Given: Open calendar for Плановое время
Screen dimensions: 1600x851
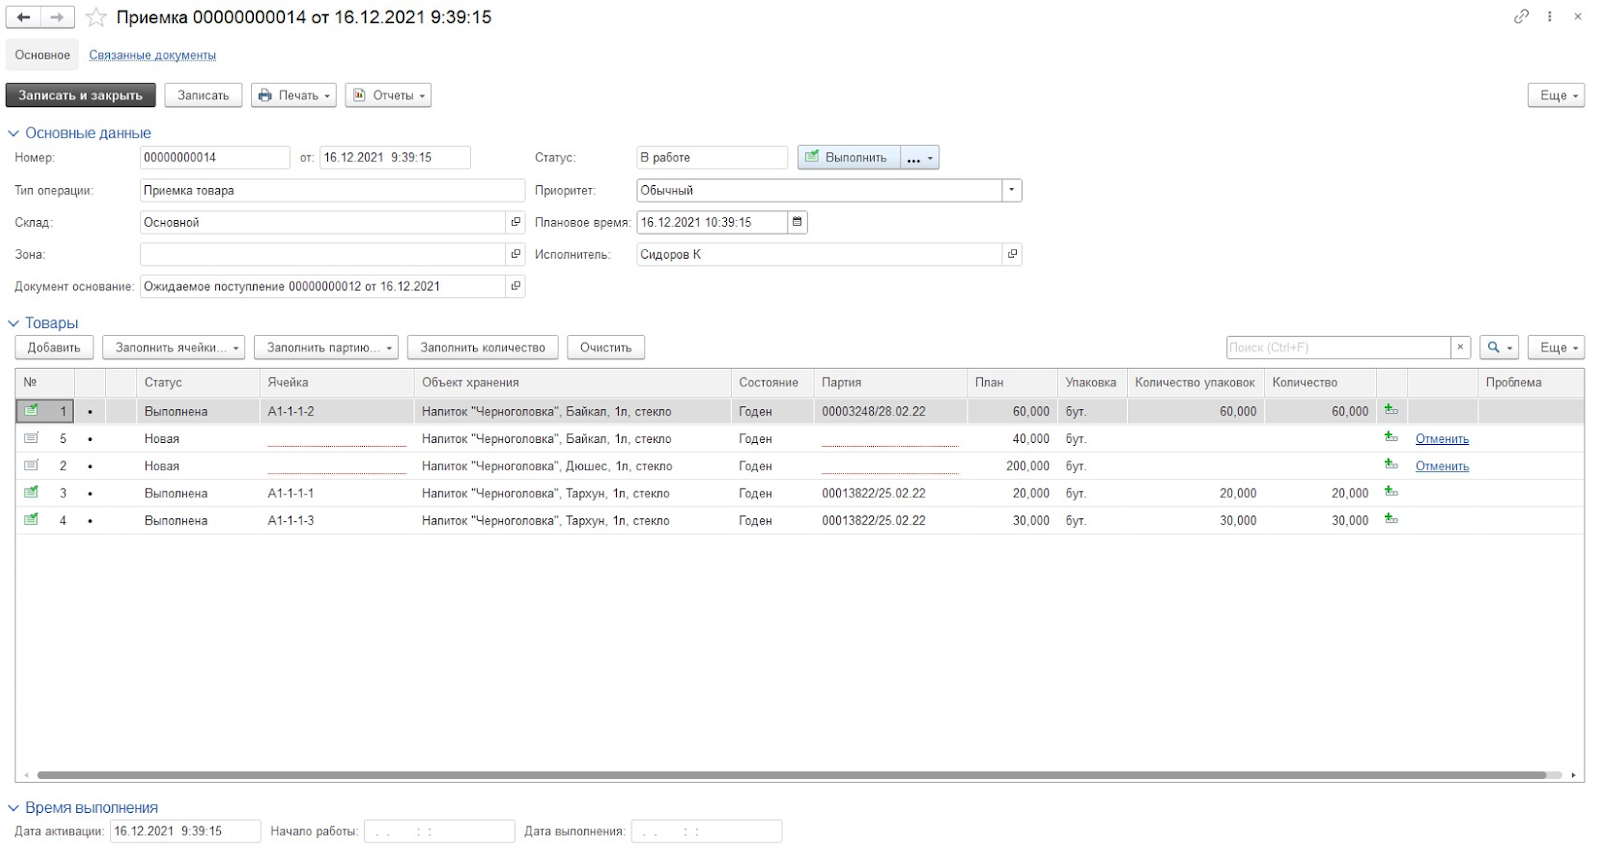Looking at the screenshot, I should [797, 222].
